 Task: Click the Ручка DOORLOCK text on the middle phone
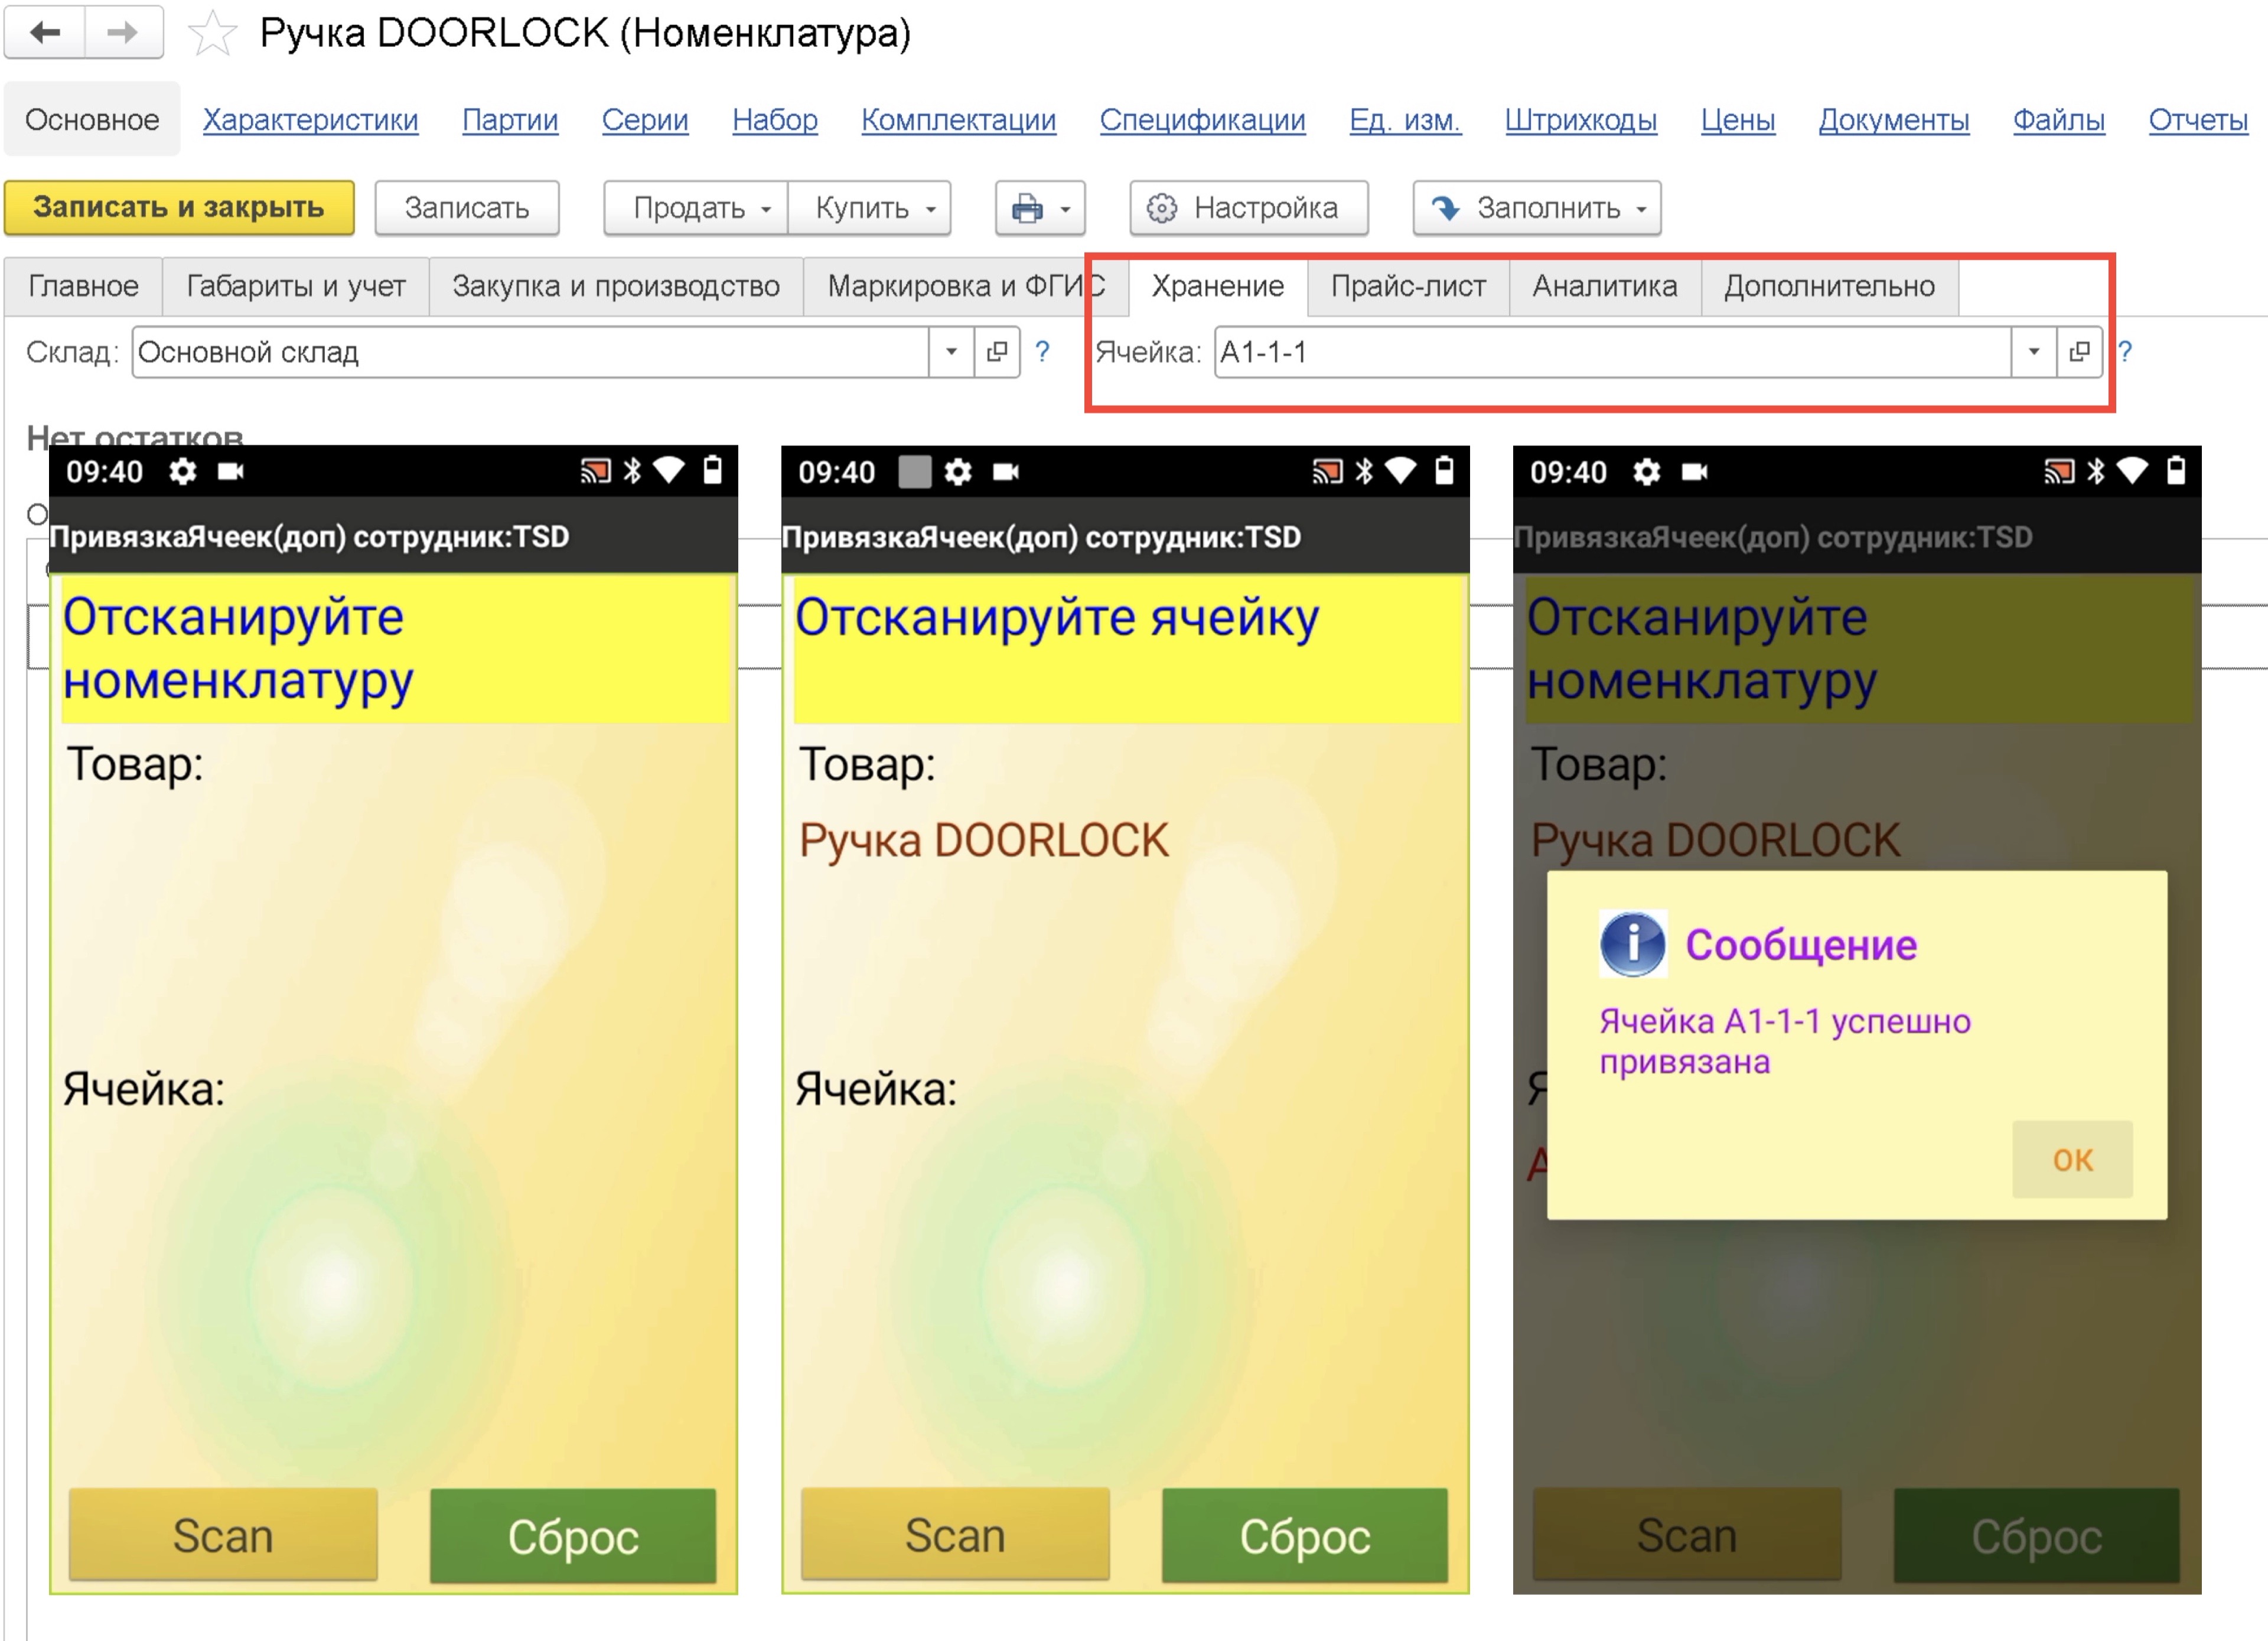pyautogui.click(x=983, y=840)
